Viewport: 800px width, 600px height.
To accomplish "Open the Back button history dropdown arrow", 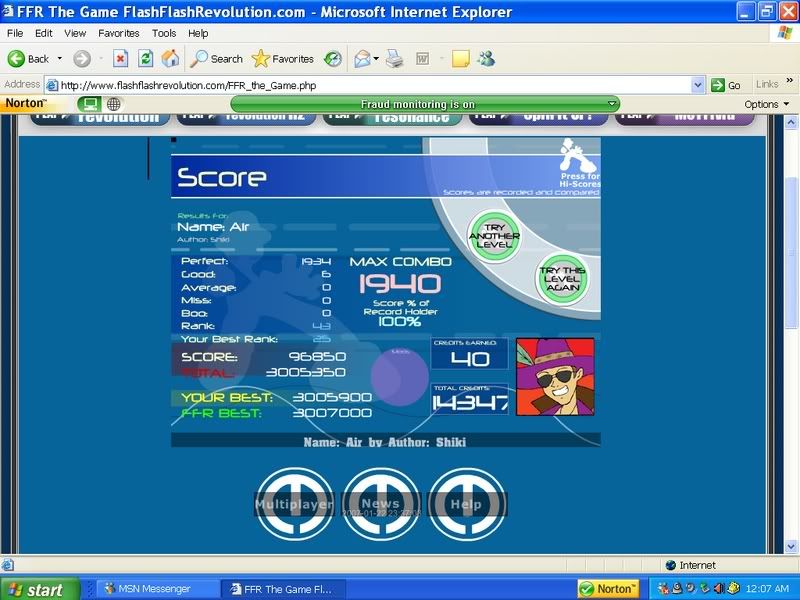I will pos(60,59).
